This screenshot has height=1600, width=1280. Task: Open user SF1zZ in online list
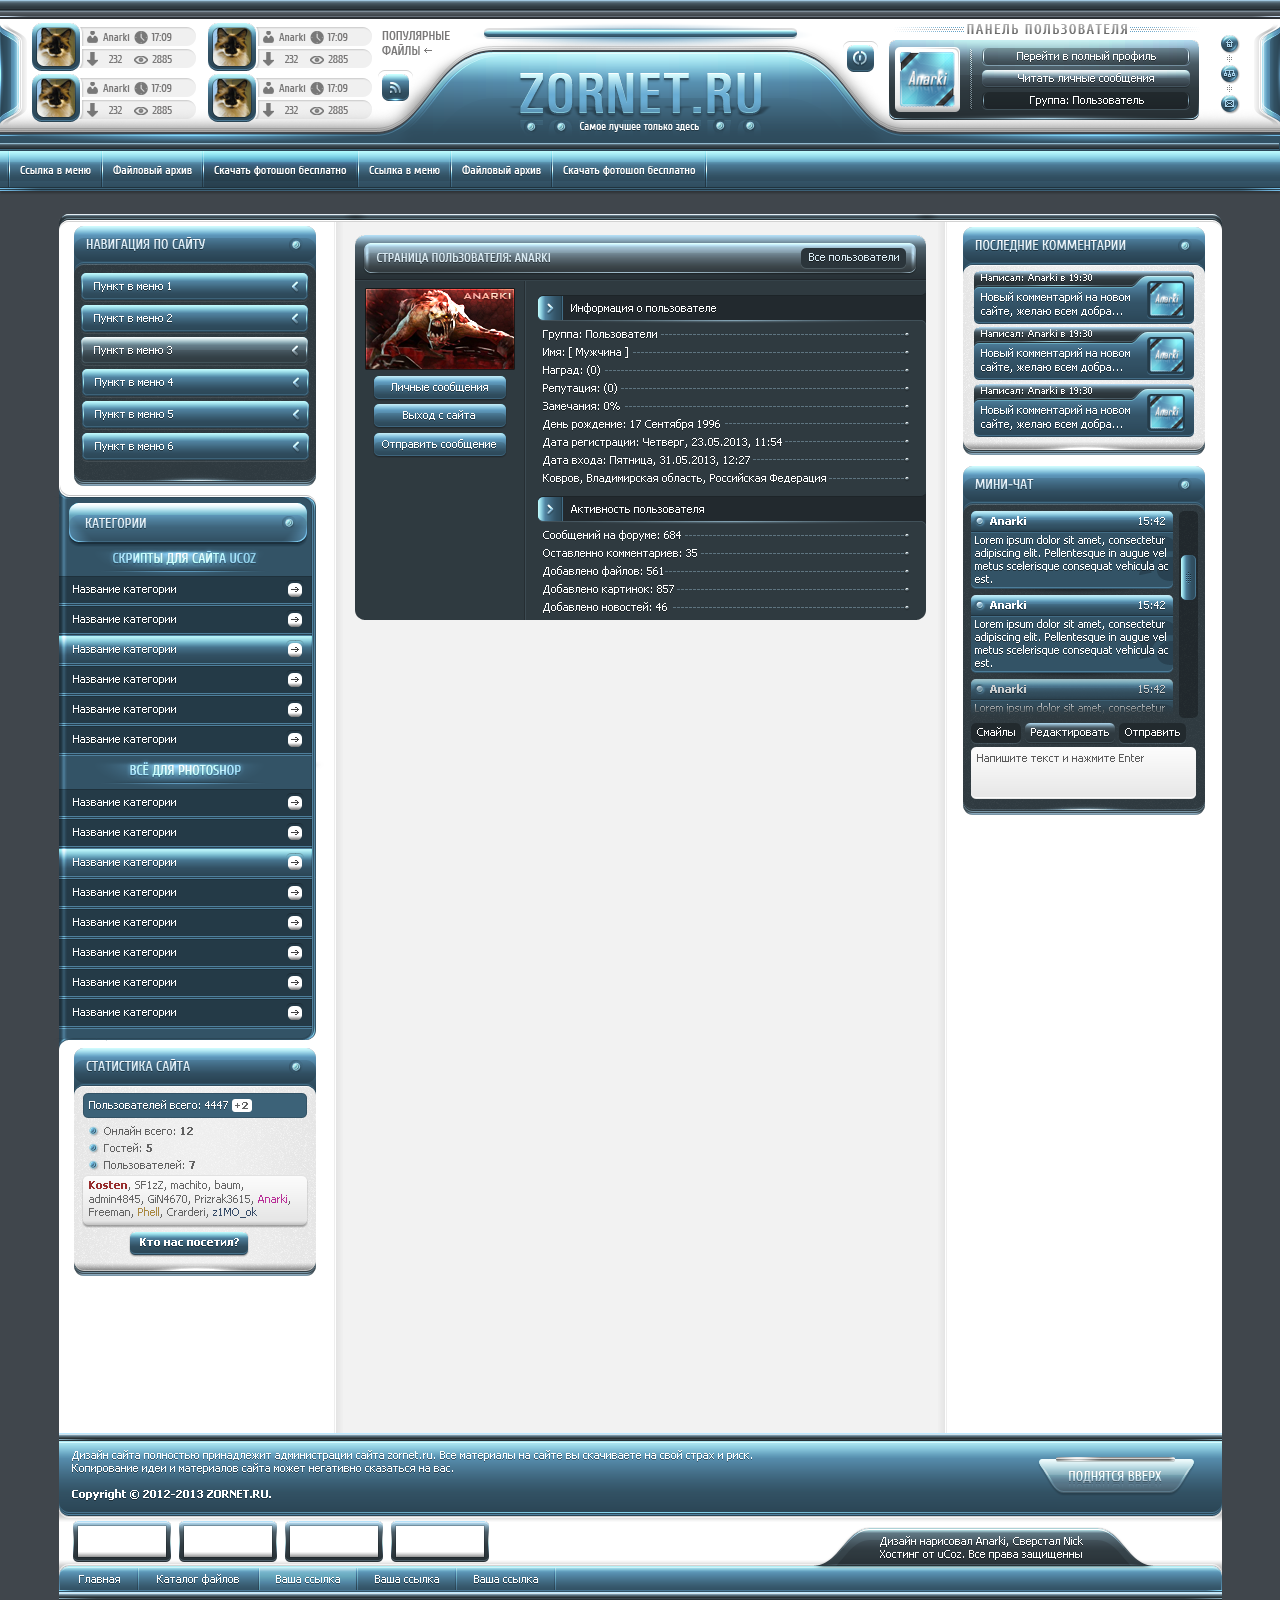(149, 1185)
